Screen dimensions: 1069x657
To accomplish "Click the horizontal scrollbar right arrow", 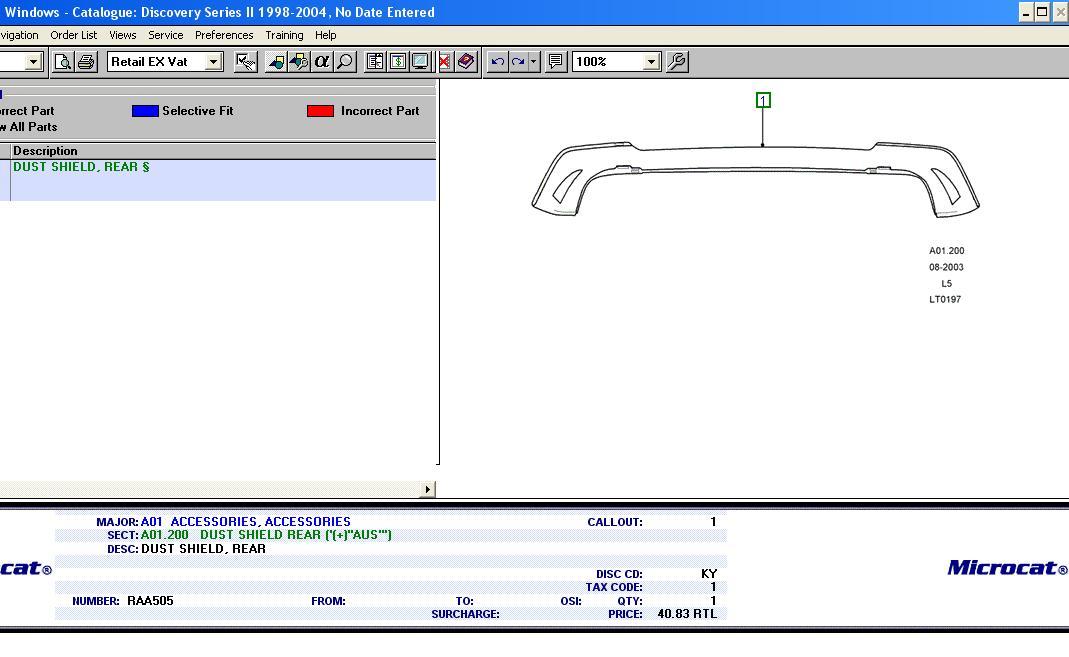I will (x=428, y=489).
